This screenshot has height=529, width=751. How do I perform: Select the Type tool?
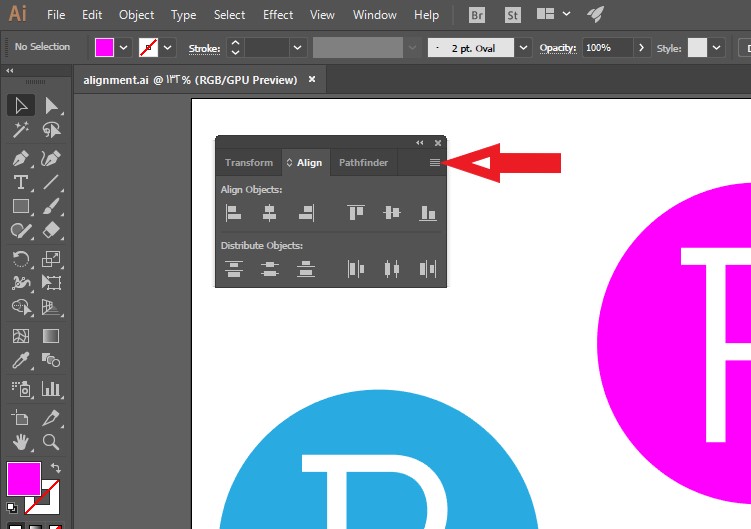tap(21, 182)
